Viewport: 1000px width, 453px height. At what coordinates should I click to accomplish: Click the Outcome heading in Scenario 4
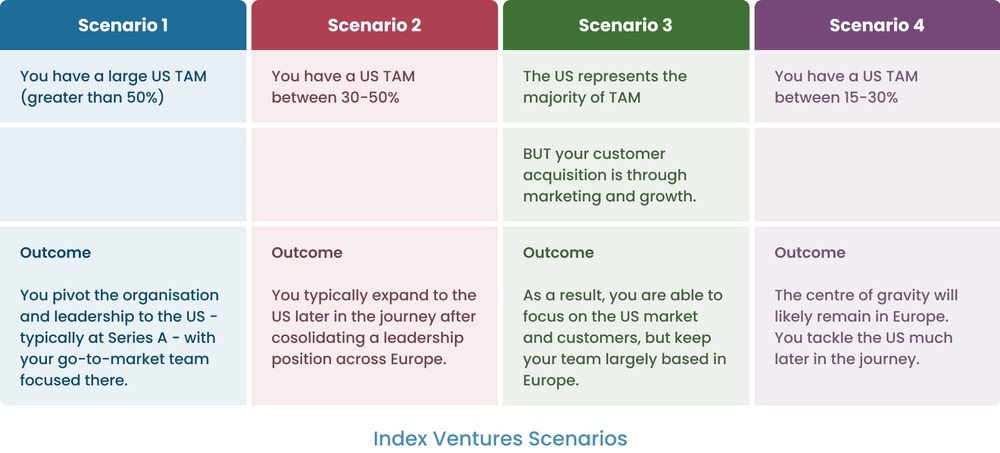[810, 253]
